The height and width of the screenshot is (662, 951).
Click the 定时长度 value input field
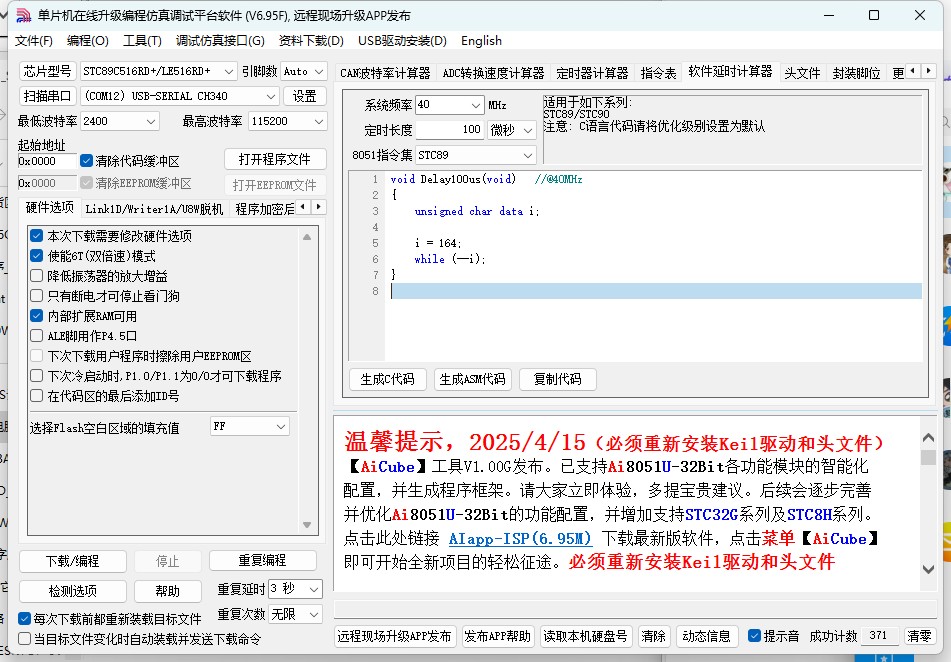click(x=450, y=130)
